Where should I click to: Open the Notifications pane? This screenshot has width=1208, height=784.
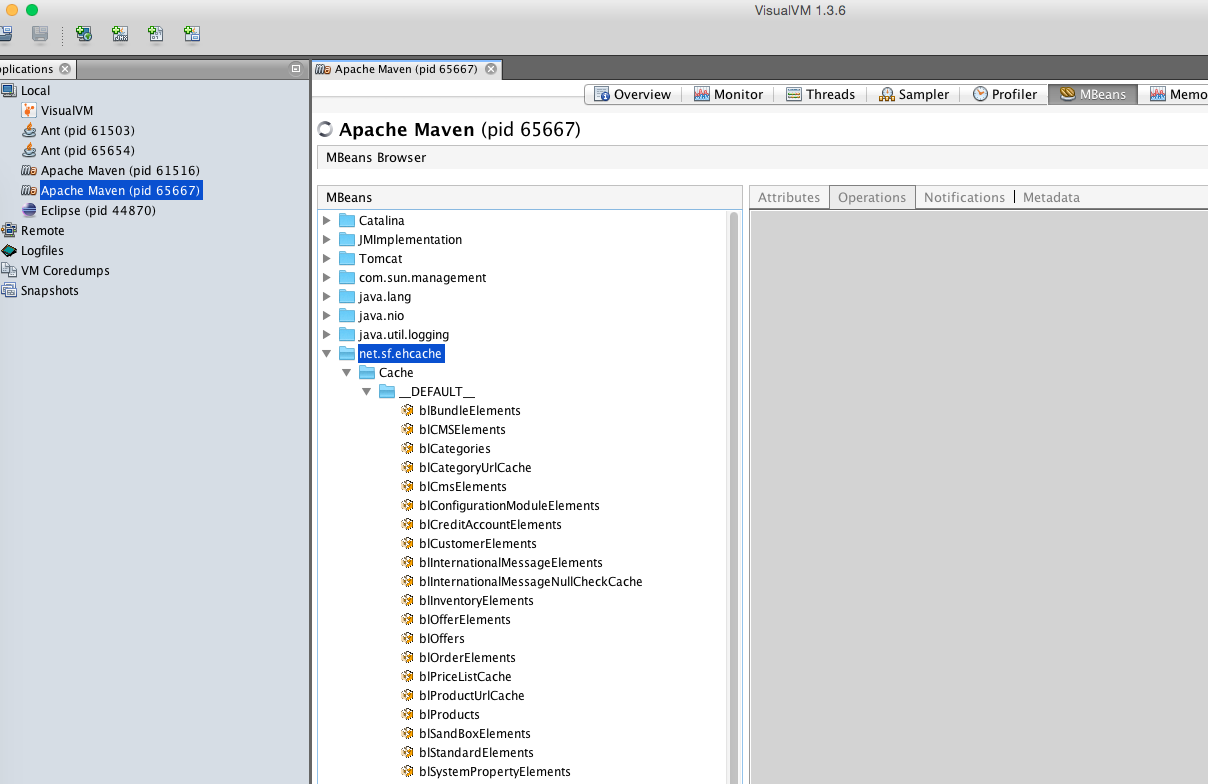(x=964, y=197)
